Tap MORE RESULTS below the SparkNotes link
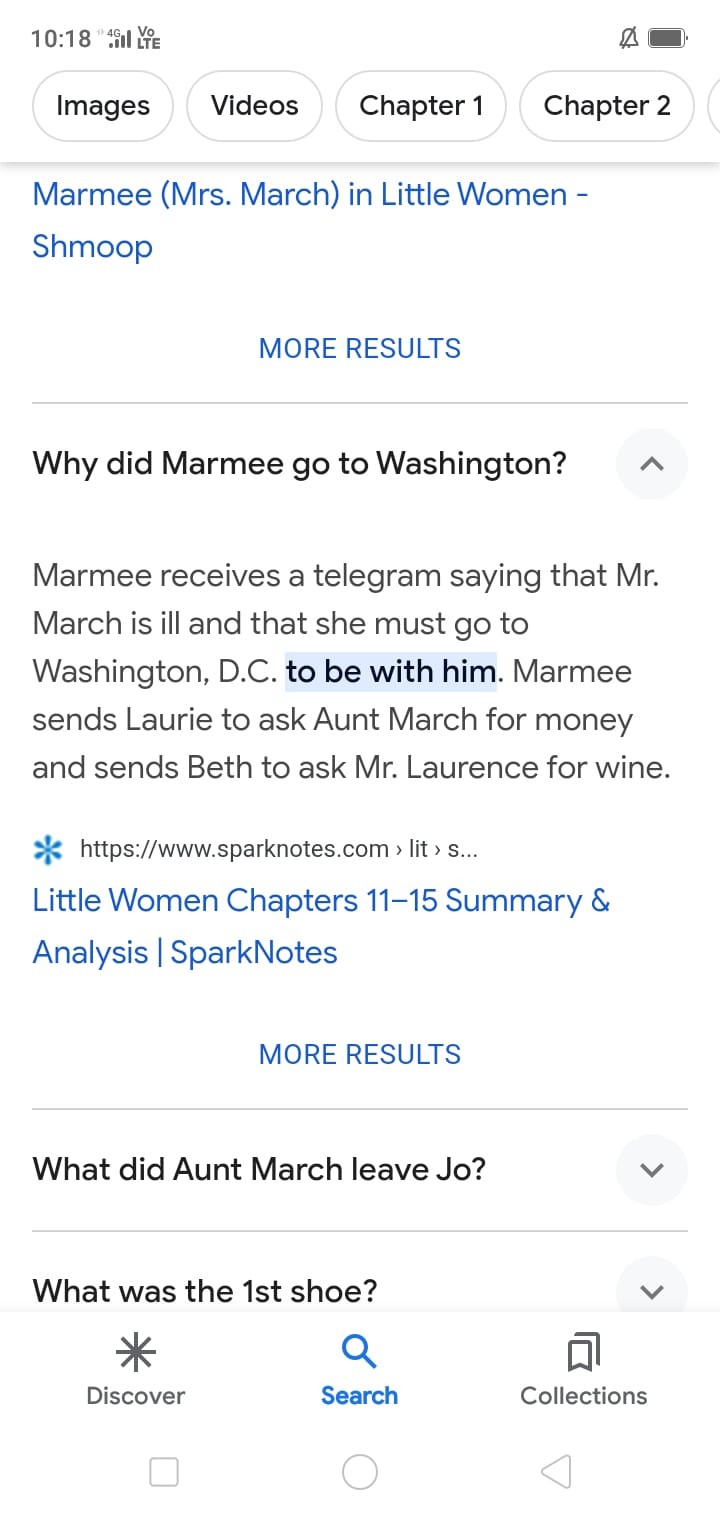 [x=360, y=1054]
